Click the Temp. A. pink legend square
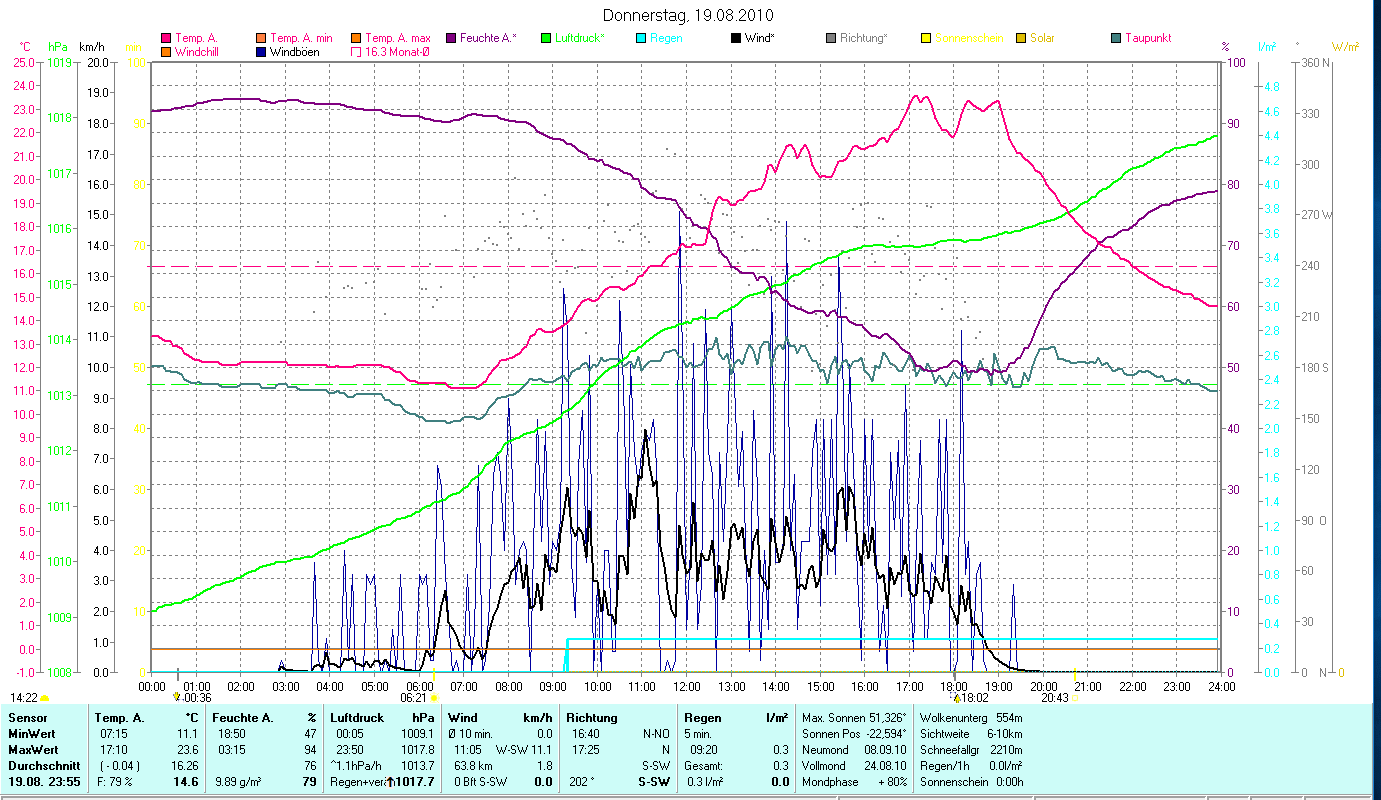This screenshot has width=1381, height=800. point(165,38)
